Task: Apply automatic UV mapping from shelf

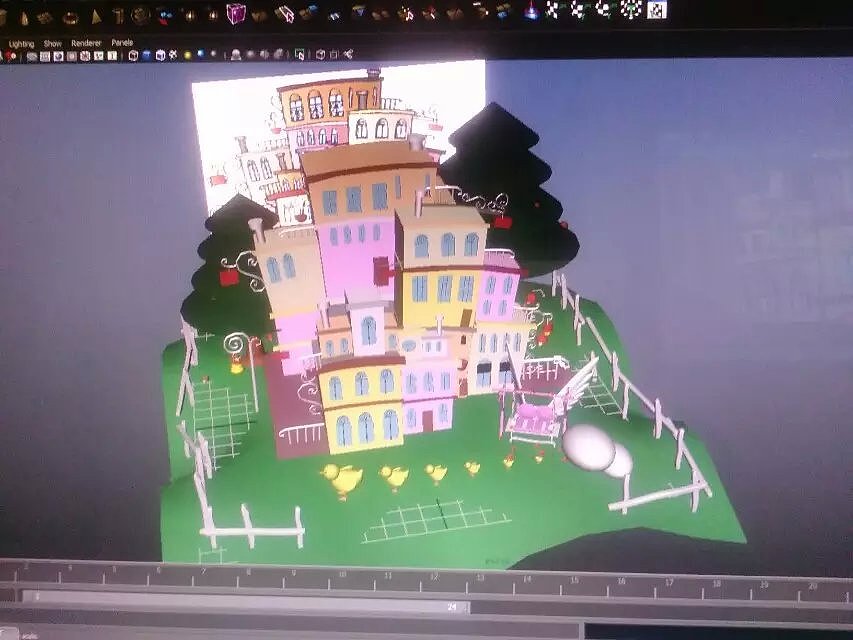Action: 631,10
